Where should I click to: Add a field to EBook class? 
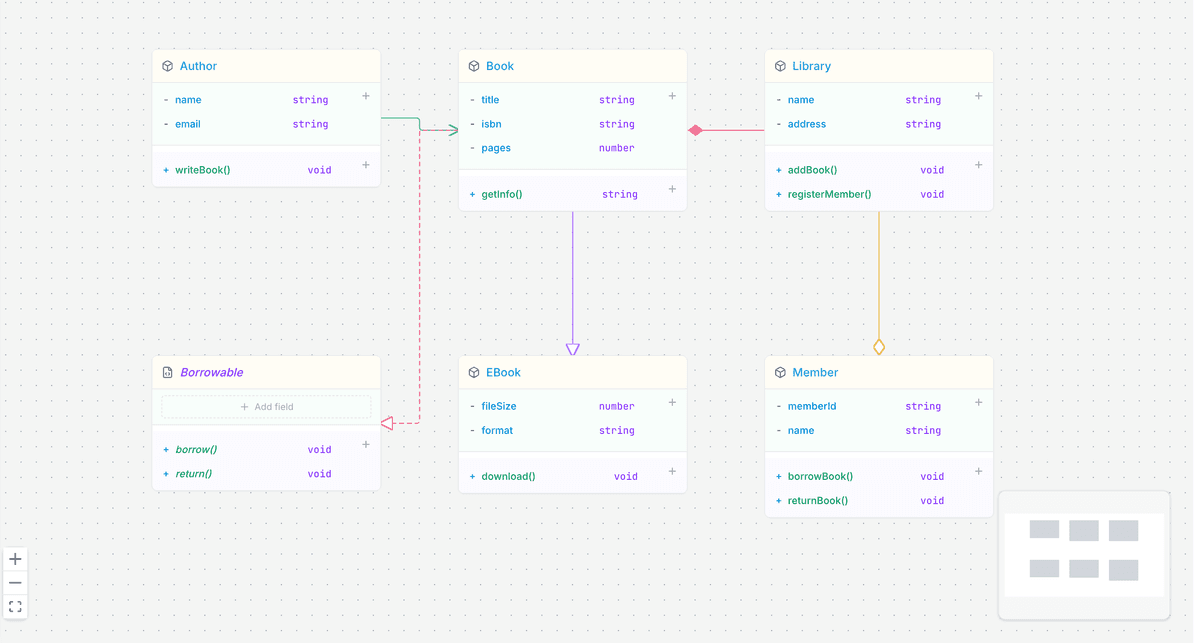coord(672,402)
